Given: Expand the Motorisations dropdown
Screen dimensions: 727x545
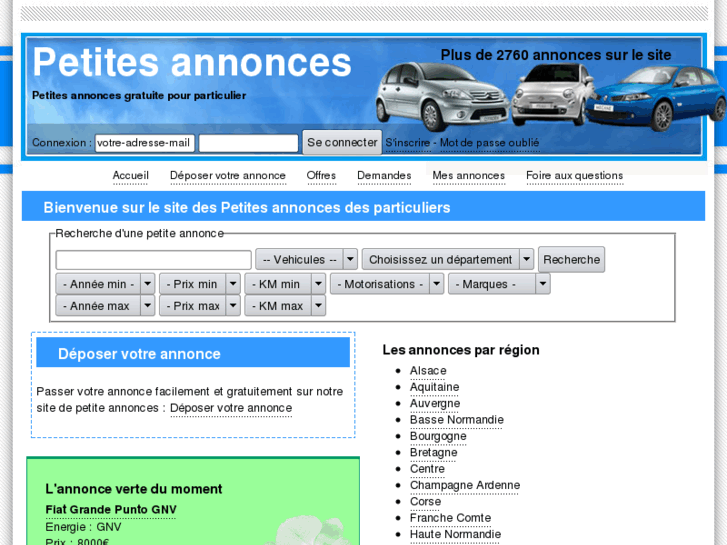Looking at the screenshot, I should [387, 284].
